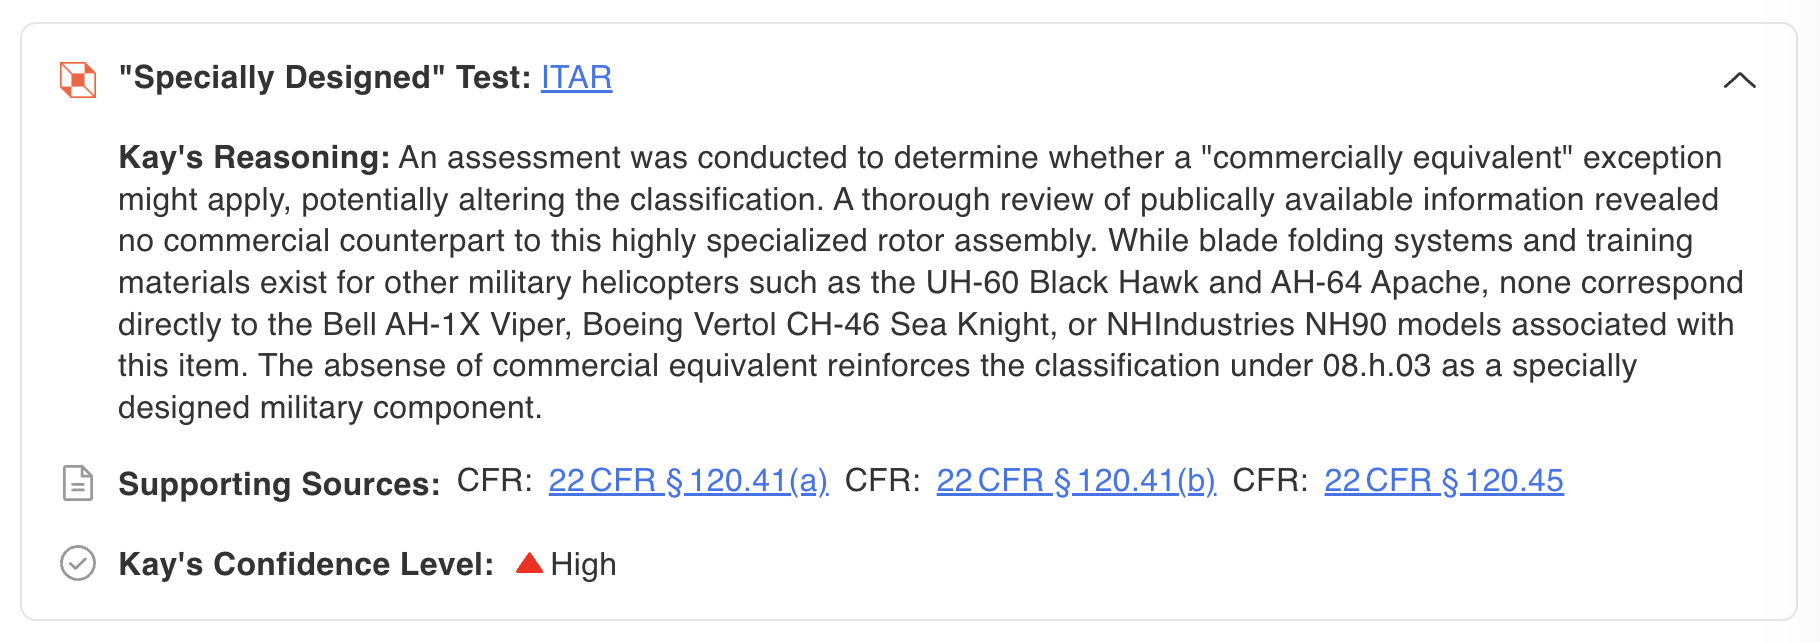Image resolution: width=1820 pixels, height=642 pixels.
Task: Open the 22 CFR §120.41(b) source link
Action: [x=1076, y=481]
